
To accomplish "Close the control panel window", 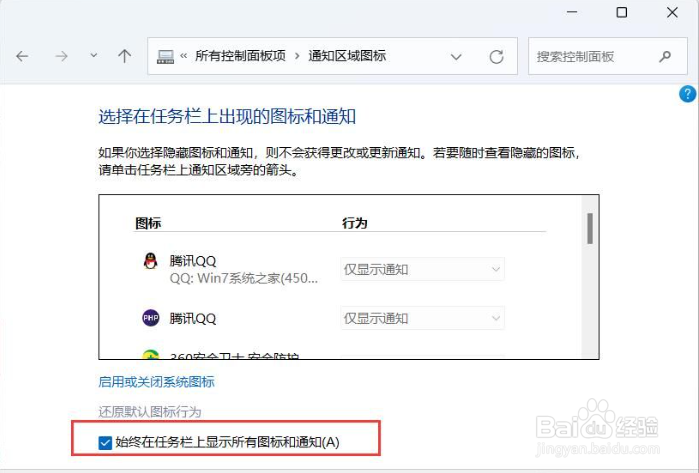I will click(x=672, y=12).
